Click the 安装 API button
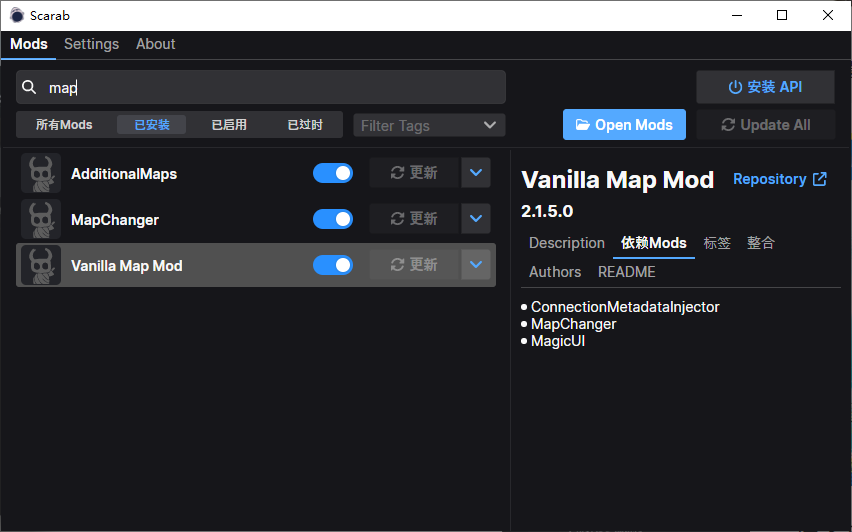Viewport: 852px width, 532px height. (765, 87)
